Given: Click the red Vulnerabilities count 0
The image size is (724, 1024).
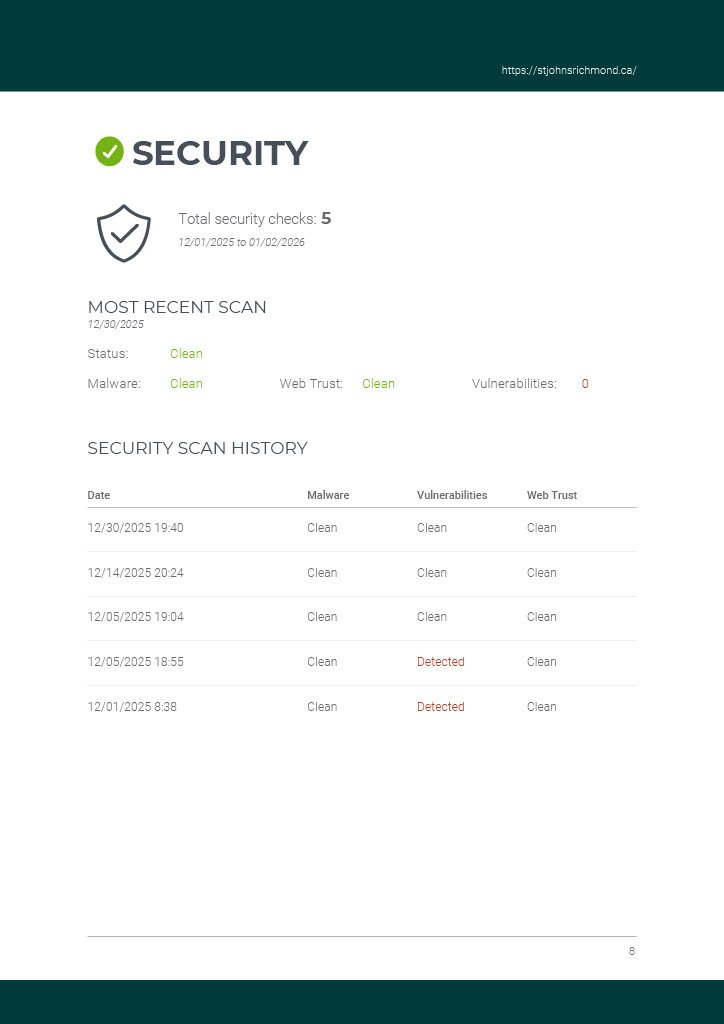Looking at the screenshot, I should tap(585, 384).
